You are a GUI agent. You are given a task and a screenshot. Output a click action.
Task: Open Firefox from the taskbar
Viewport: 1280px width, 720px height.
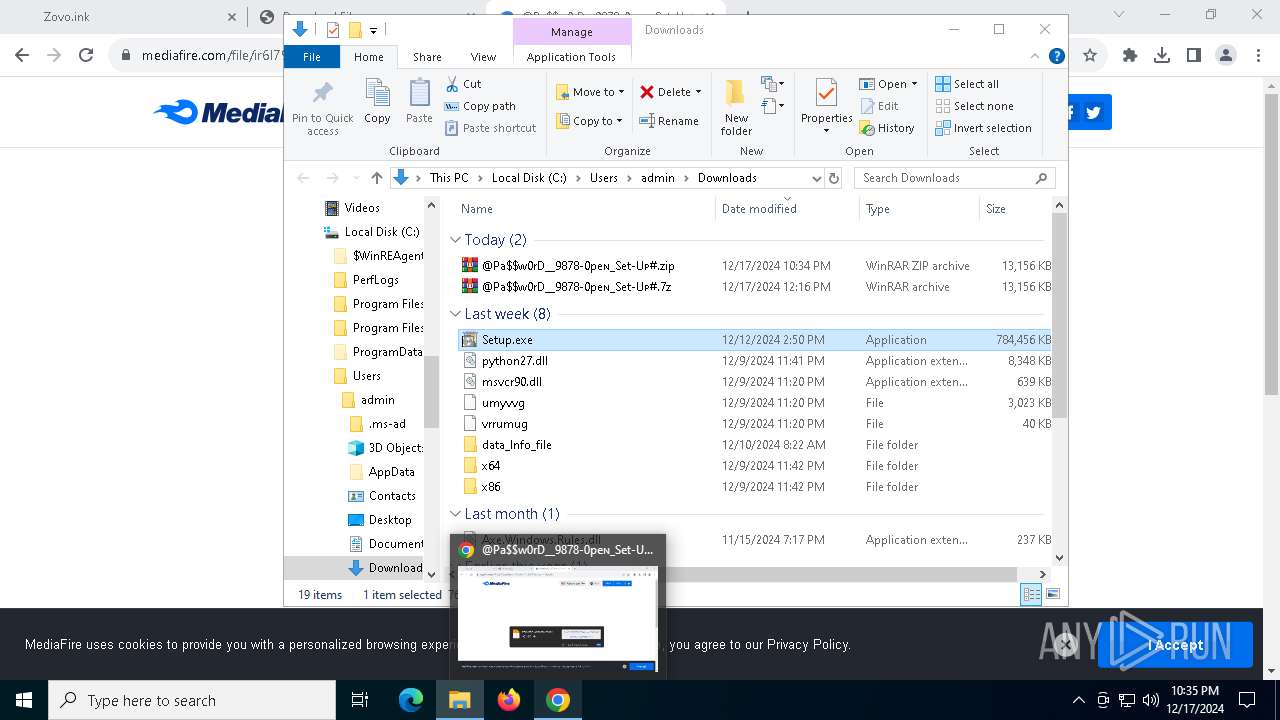tap(509, 700)
